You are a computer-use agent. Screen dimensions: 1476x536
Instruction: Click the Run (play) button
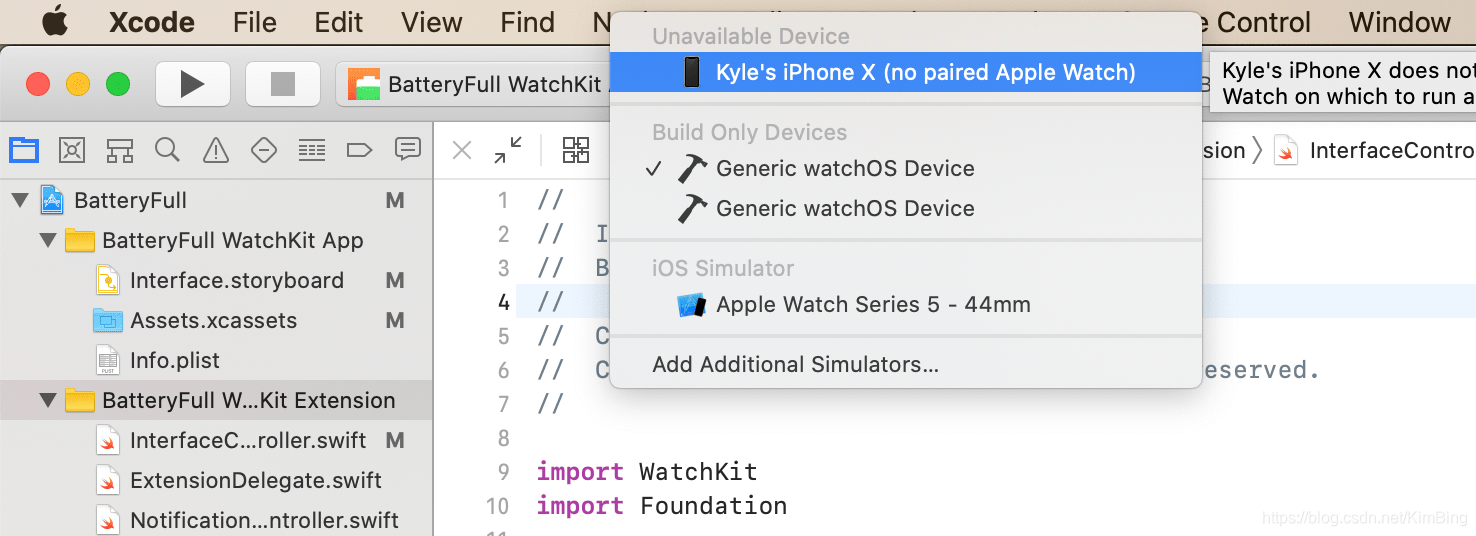(193, 84)
